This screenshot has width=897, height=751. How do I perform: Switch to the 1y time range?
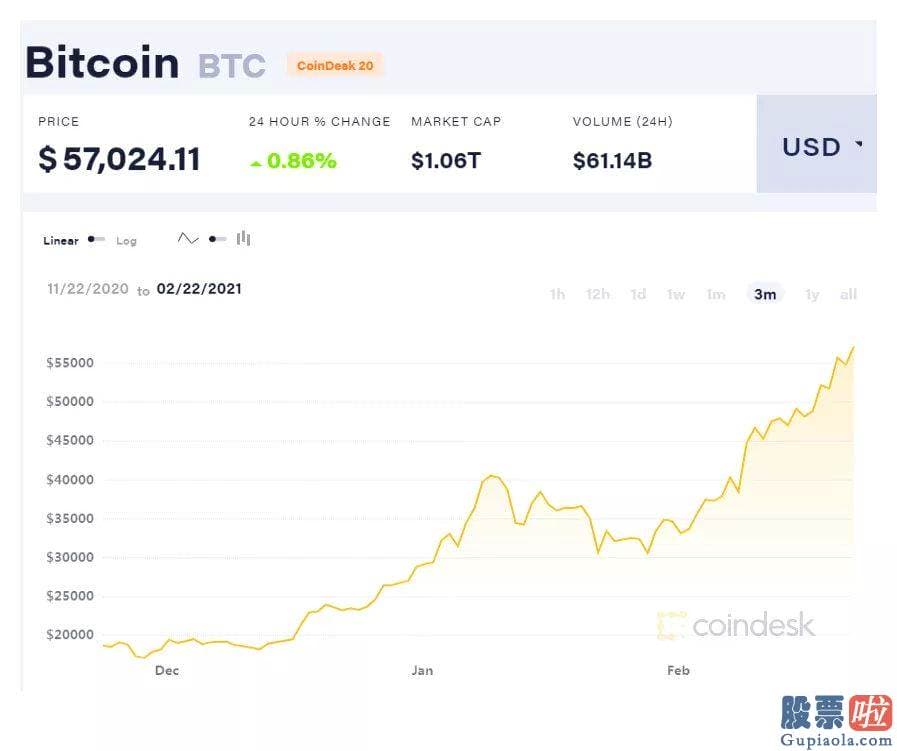tap(812, 295)
